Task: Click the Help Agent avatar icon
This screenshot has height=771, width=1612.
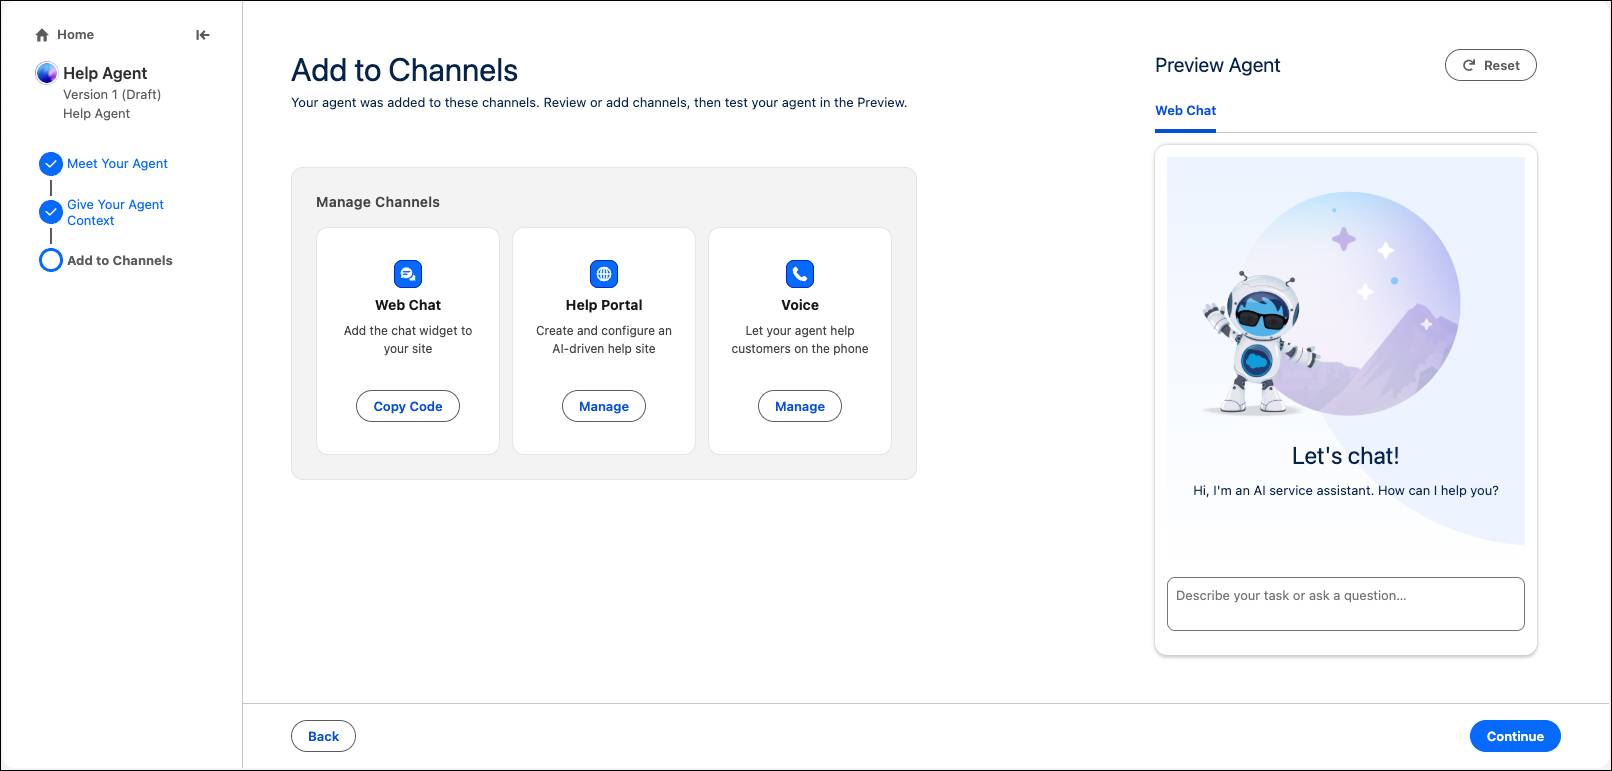Action: point(46,73)
